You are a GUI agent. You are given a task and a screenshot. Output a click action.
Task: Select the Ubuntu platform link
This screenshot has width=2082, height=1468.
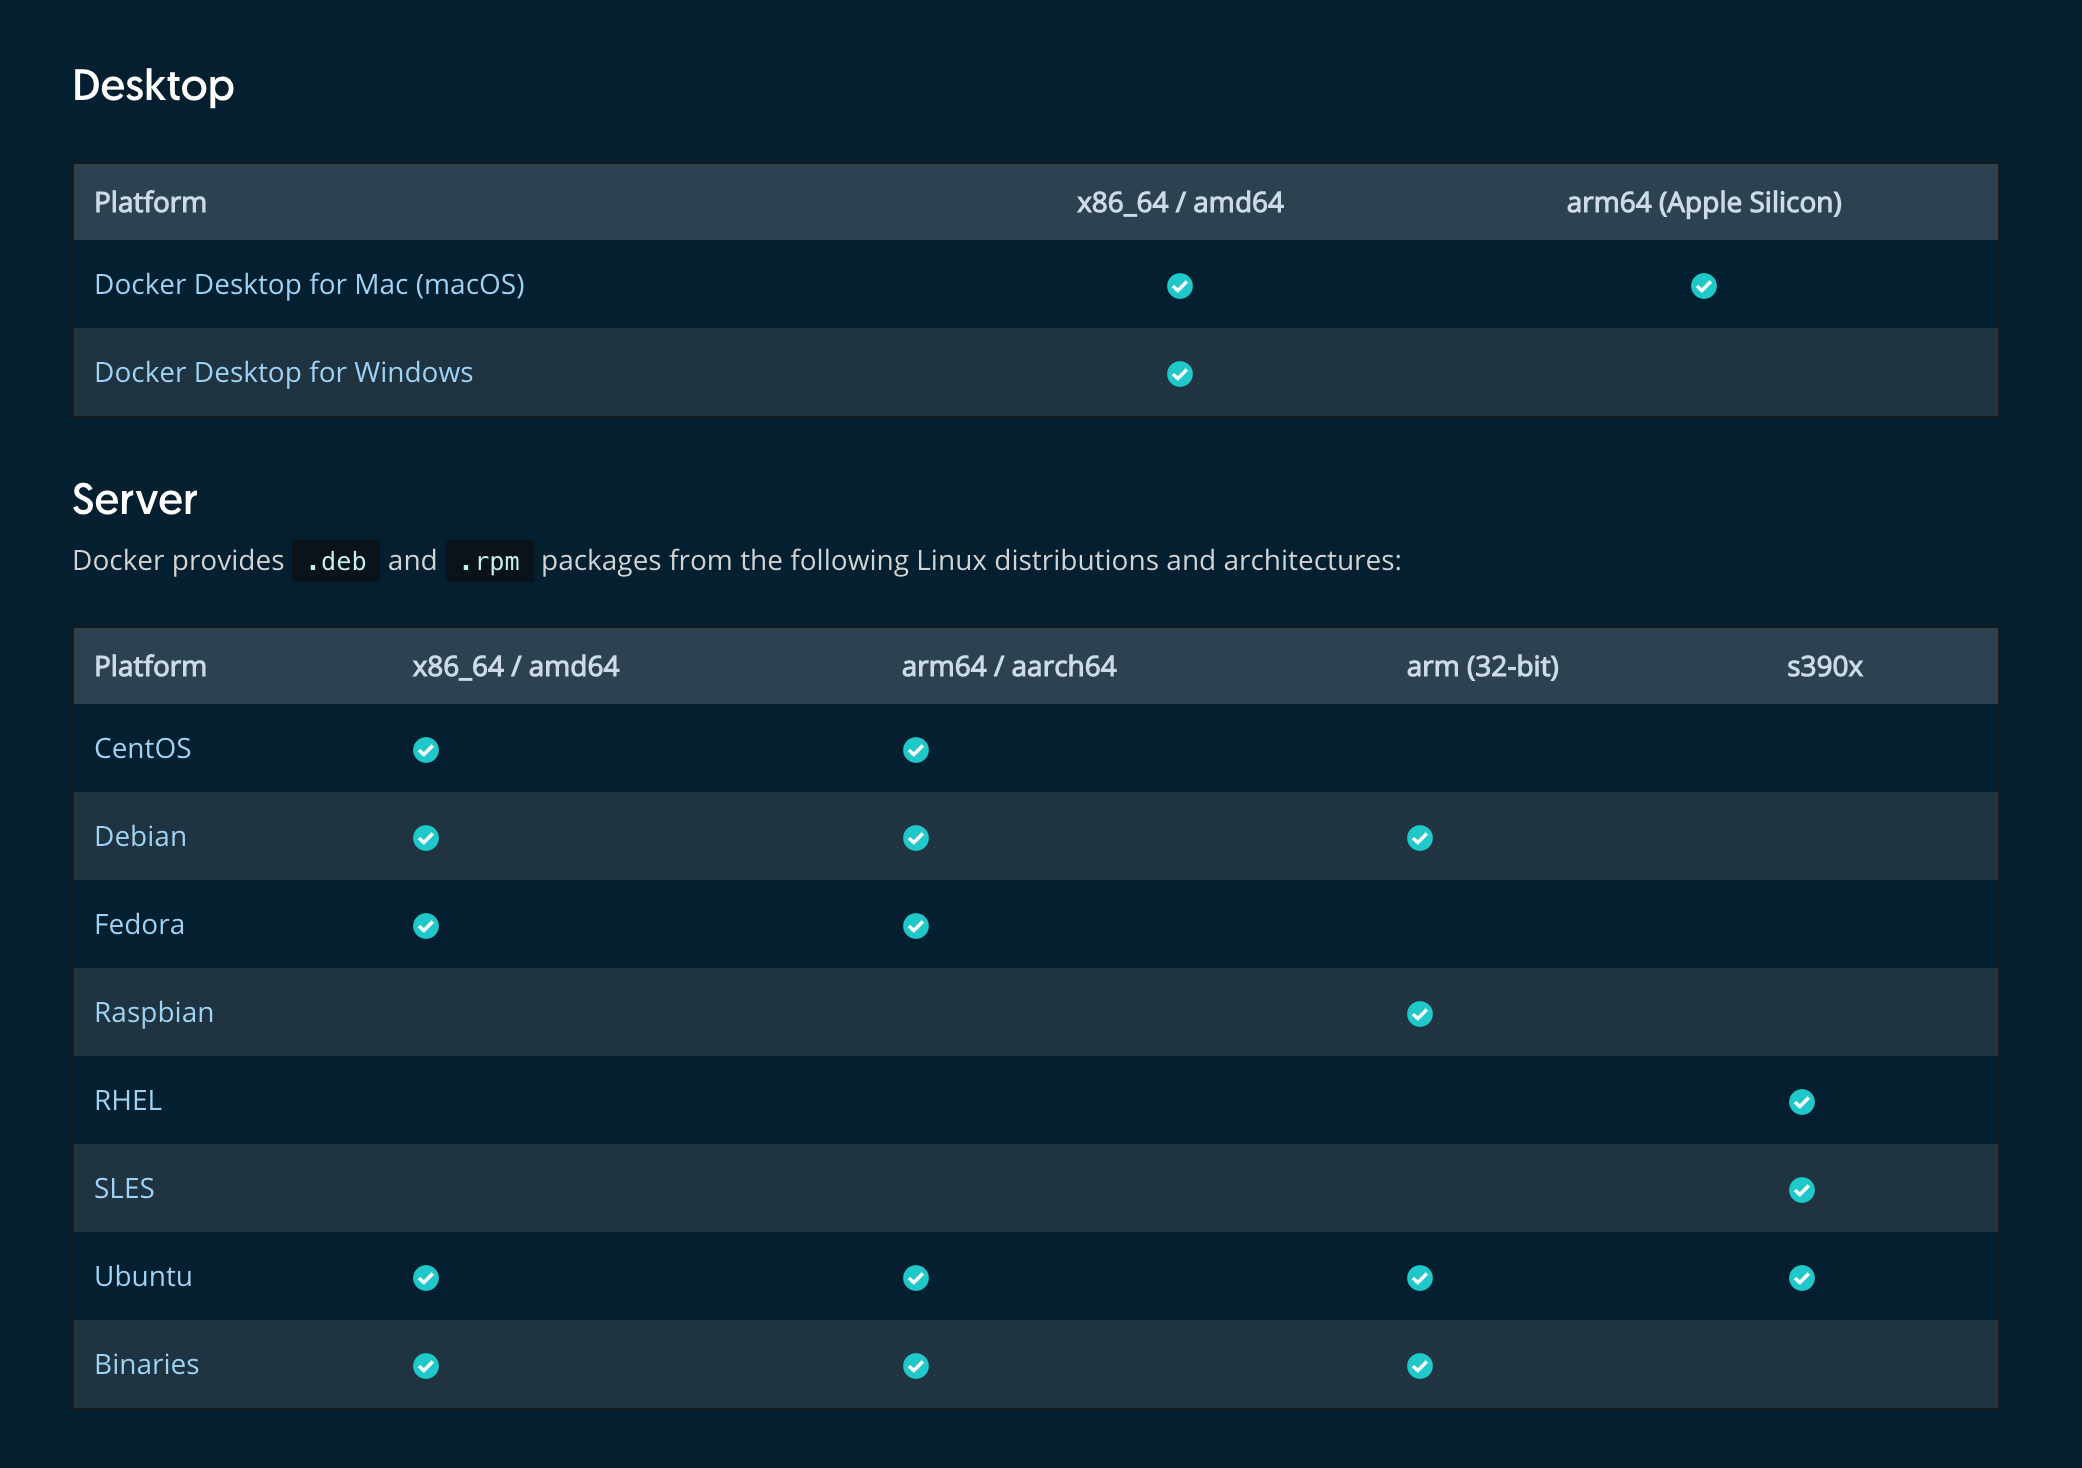(x=143, y=1276)
